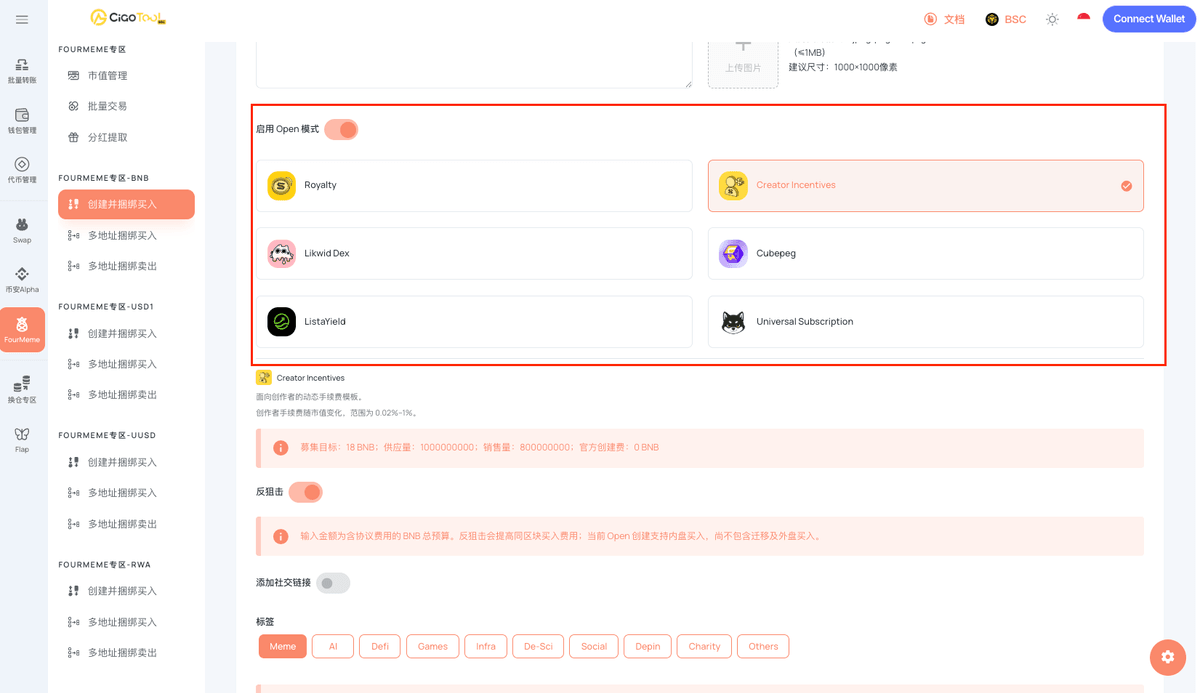The width and height of the screenshot is (1200, 693).
Task: Click the Connect Wallet button
Action: coord(1149,19)
